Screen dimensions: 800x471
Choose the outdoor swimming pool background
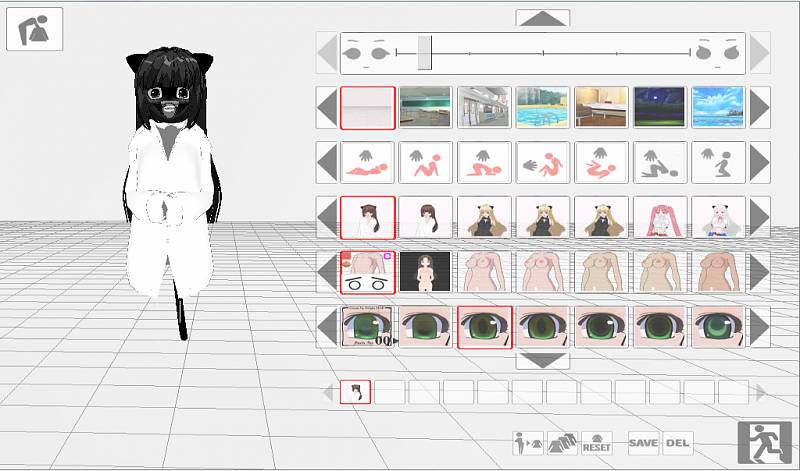543,107
